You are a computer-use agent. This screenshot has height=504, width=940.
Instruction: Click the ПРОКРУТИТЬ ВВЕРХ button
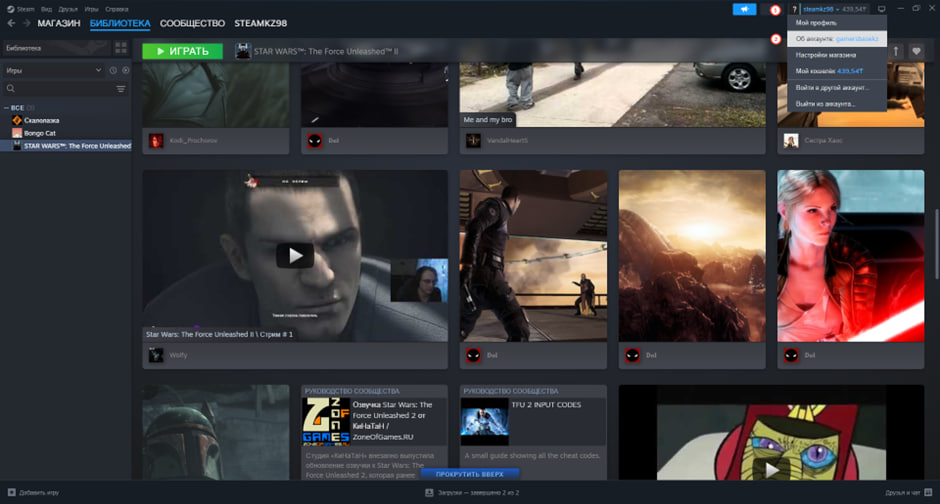pyautogui.click(x=469, y=474)
